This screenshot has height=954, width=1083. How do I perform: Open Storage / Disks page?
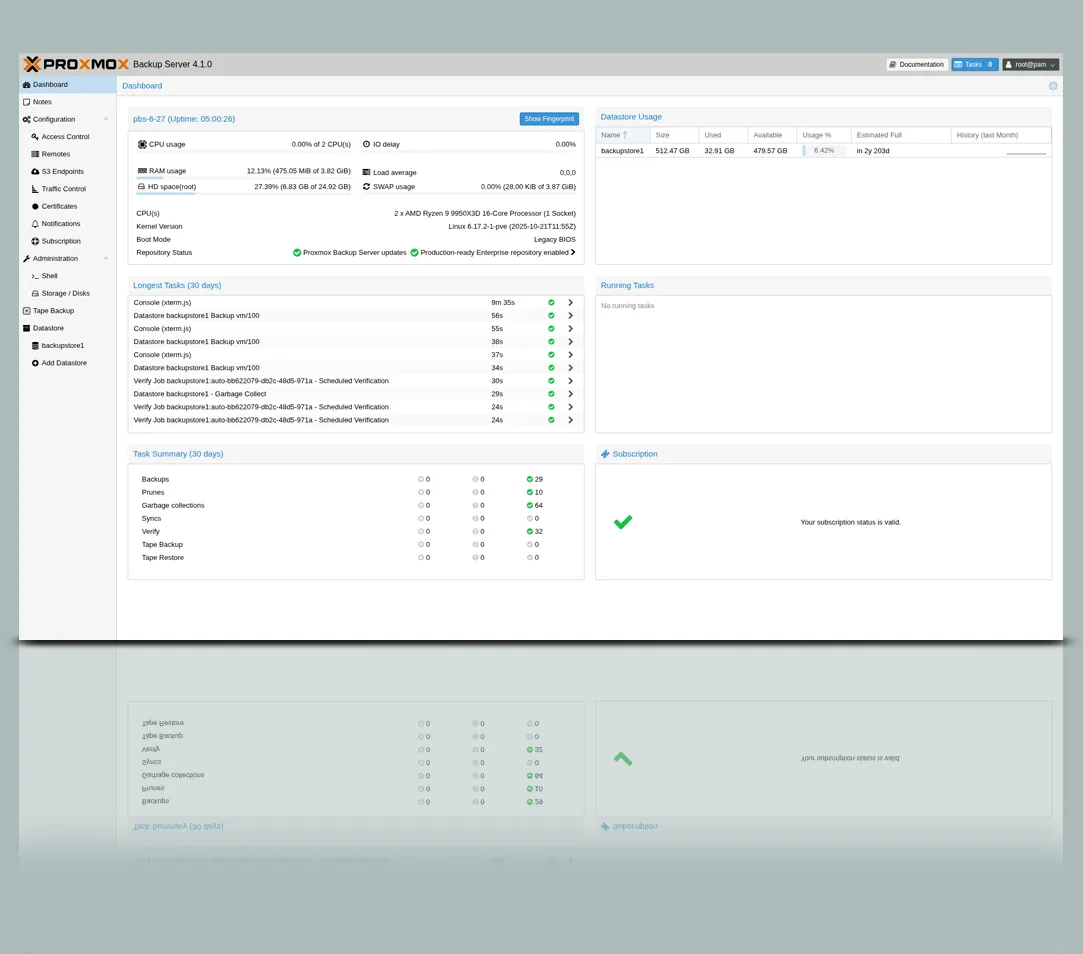click(65, 294)
